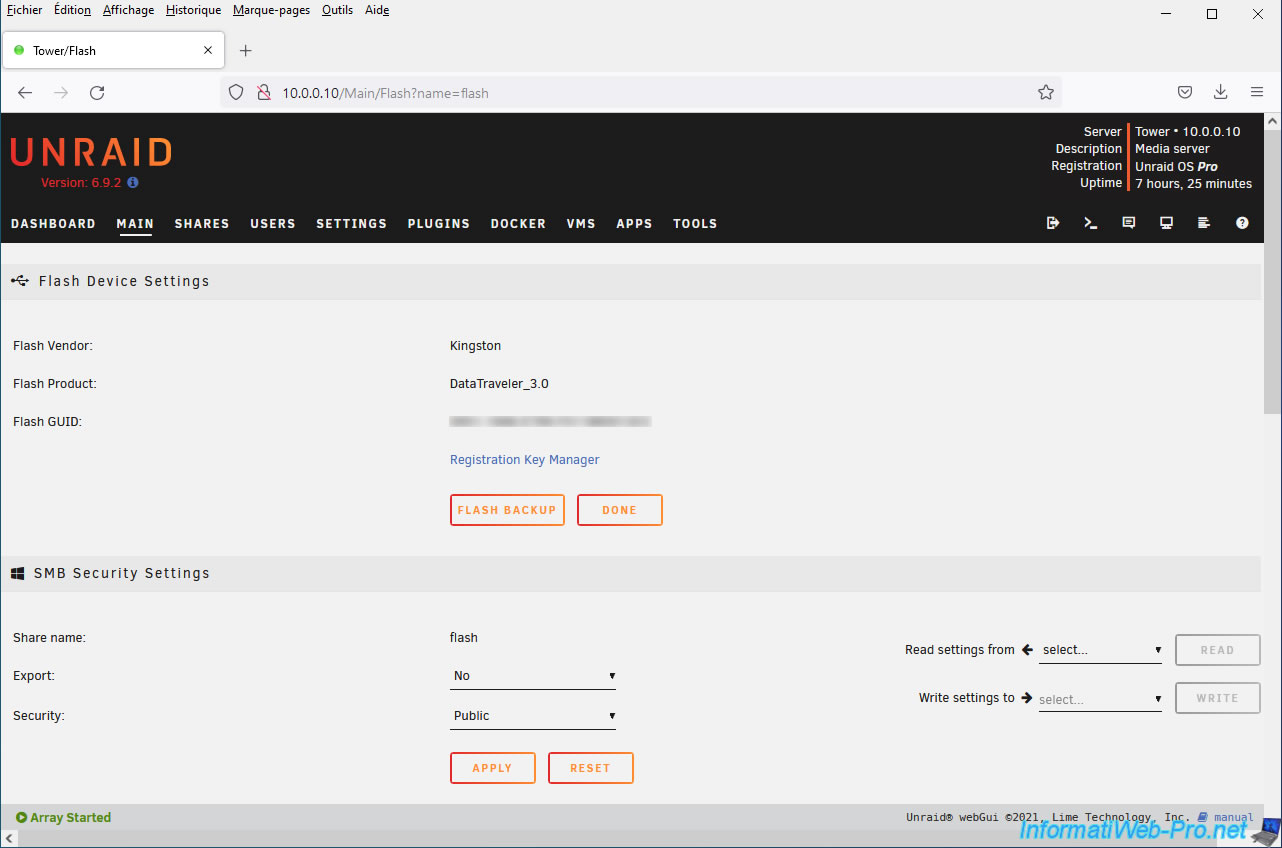
Task: Switch to the Settings tab
Action: [351, 224]
